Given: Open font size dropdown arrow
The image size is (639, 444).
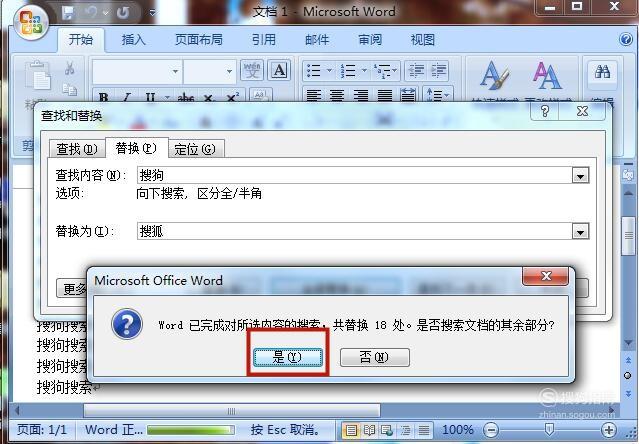Looking at the screenshot, I should click(229, 71).
